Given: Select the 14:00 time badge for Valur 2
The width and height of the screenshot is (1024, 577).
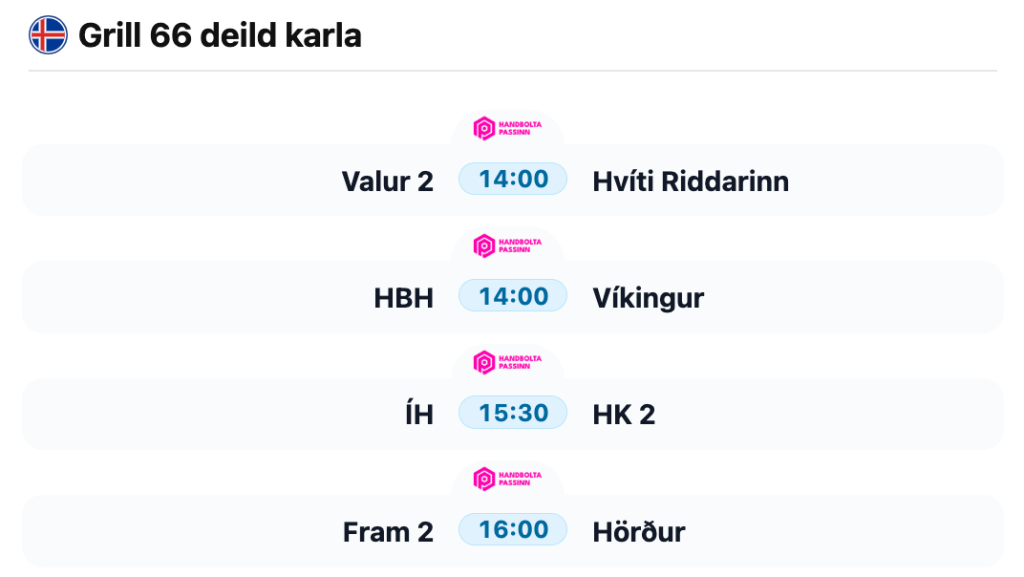Looking at the screenshot, I should (x=513, y=179).
